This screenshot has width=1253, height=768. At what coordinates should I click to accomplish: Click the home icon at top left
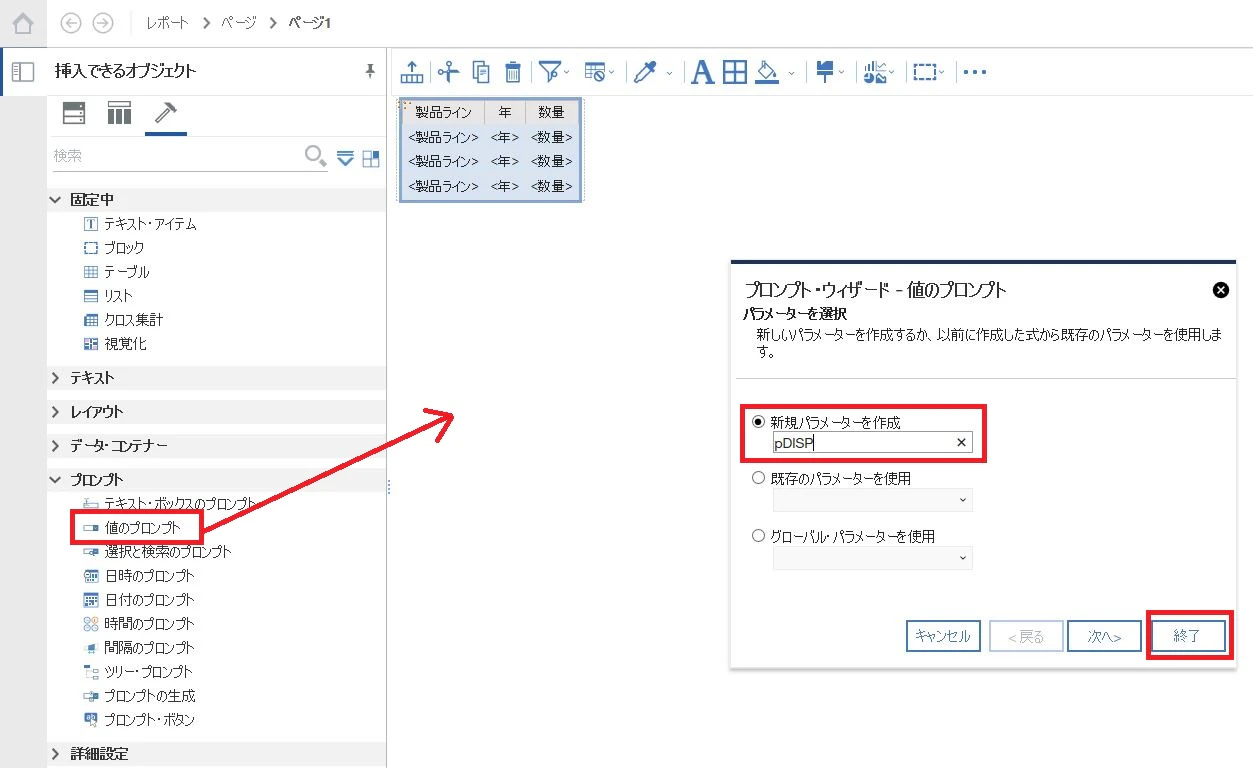pyautogui.click(x=22, y=22)
